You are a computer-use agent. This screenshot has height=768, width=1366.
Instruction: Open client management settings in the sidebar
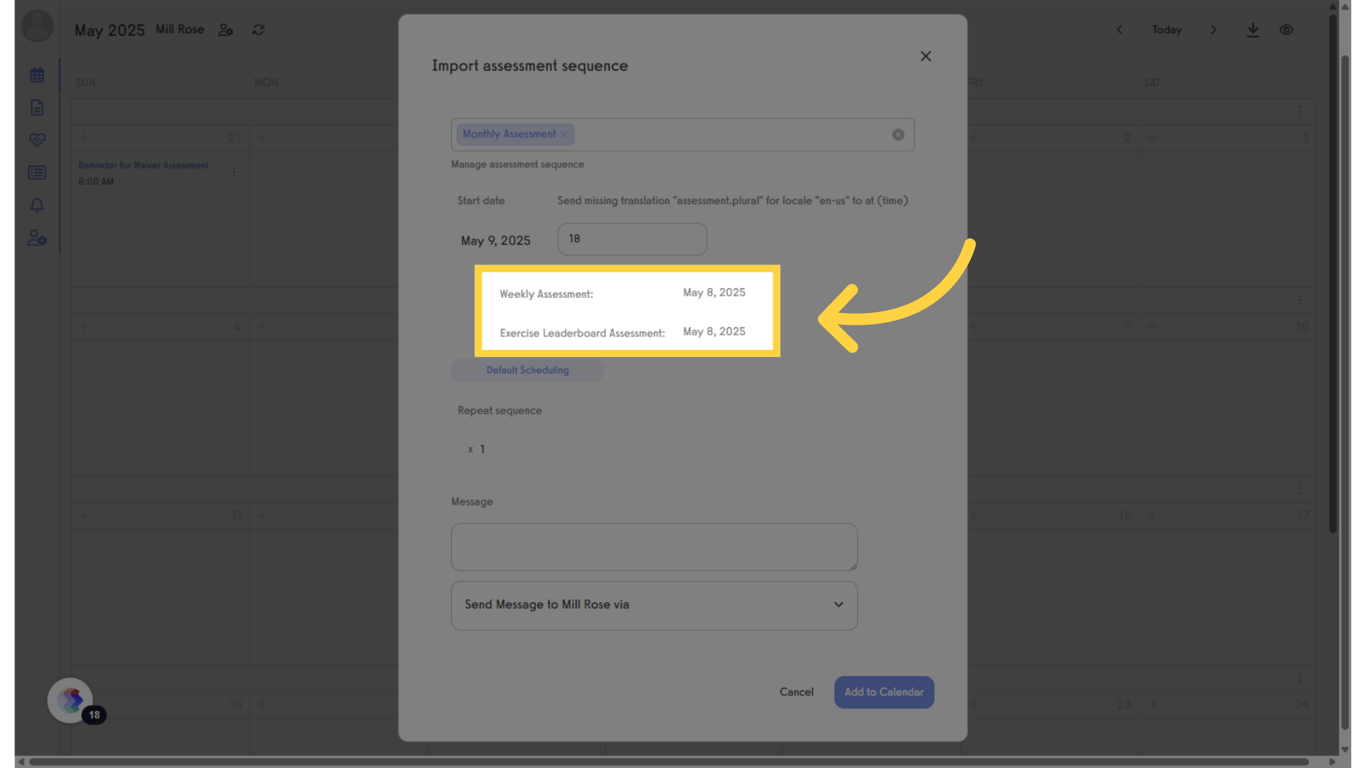pos(37,238)
